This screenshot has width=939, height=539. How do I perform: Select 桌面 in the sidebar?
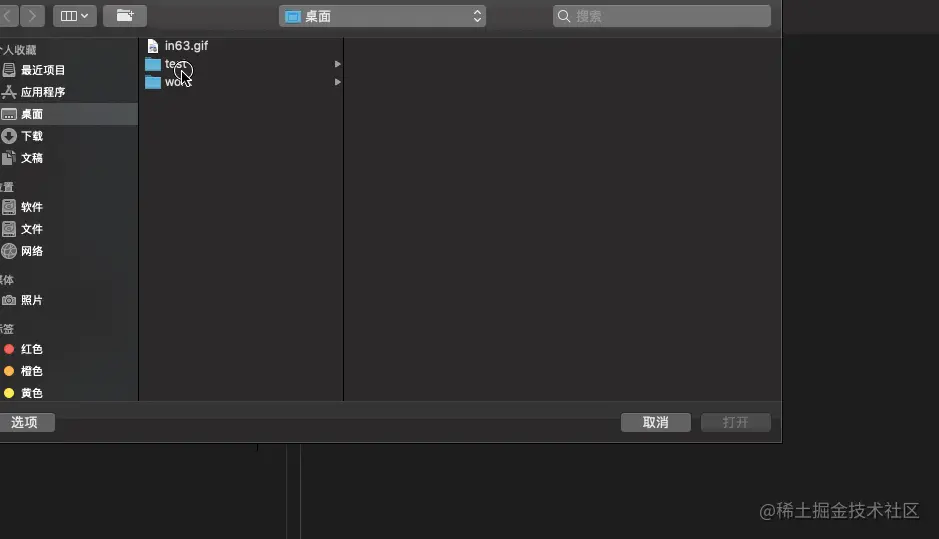pos(67,114)
